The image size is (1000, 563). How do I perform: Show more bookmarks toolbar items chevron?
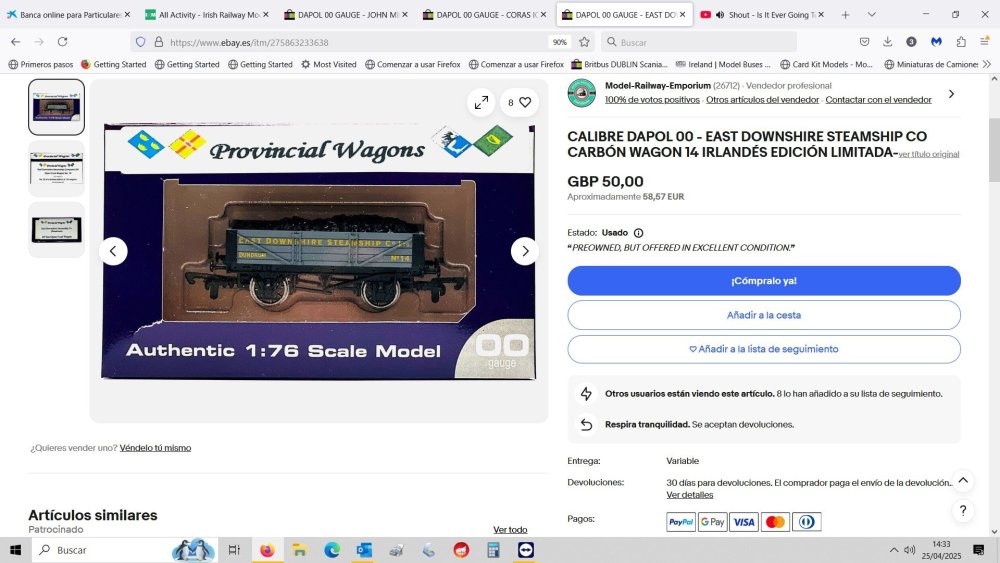click(x=987, y=64)
